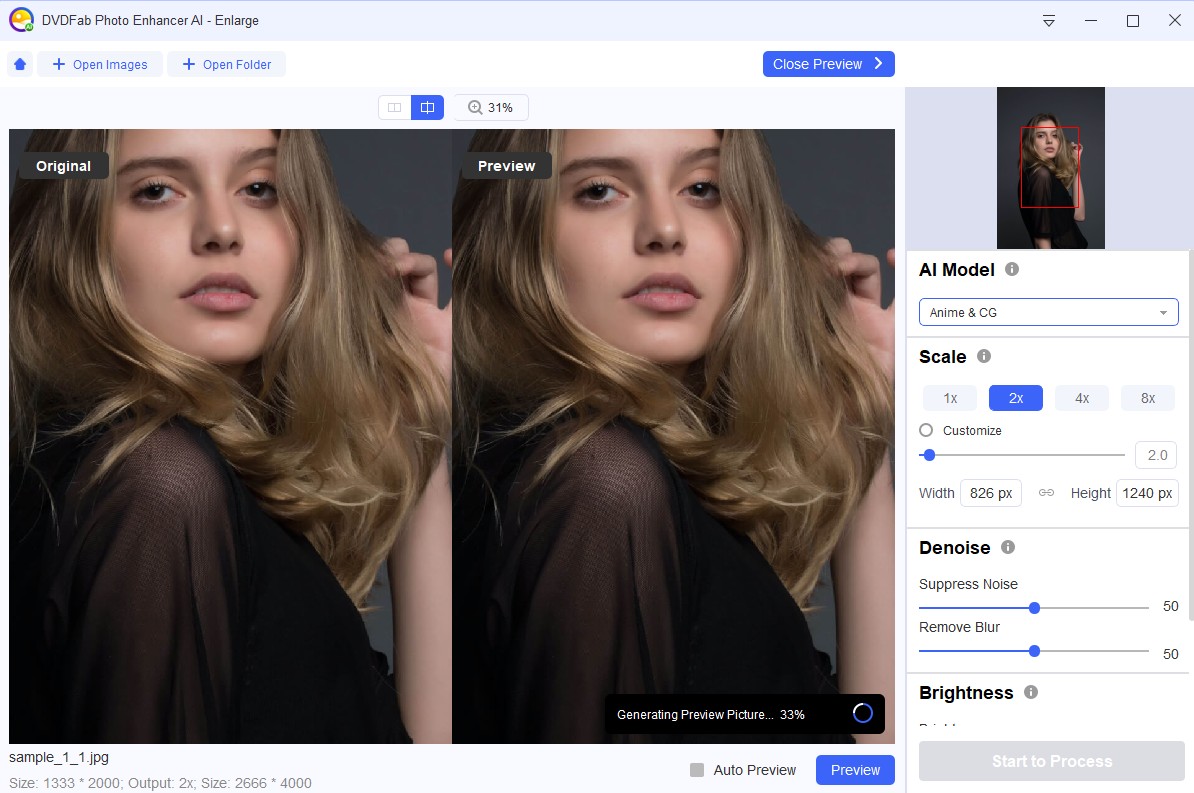Viewport: 1194px width, 793px height.
Task: Click the Suppress Noise slider handle
Action: [x=1034, y=608]
